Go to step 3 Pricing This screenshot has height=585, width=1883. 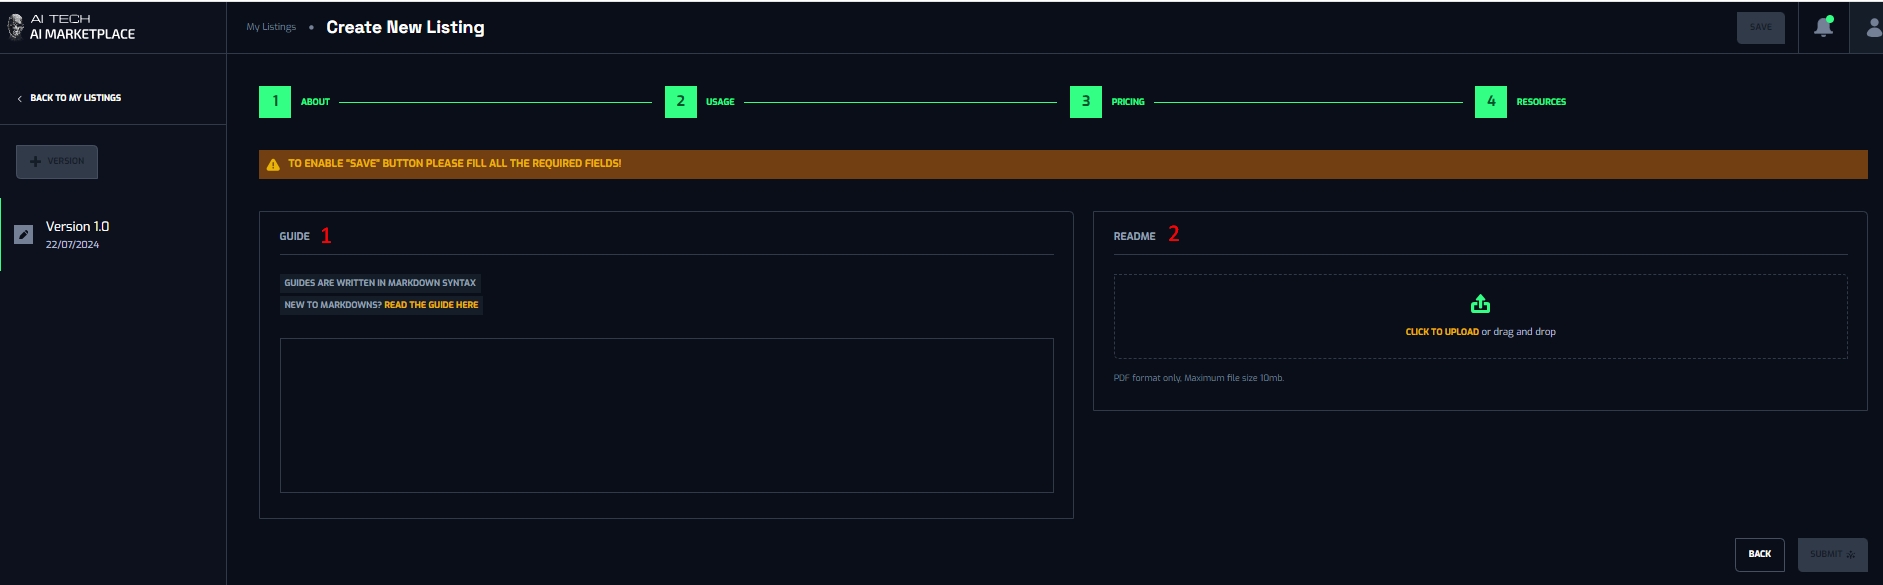[1085, 102]
